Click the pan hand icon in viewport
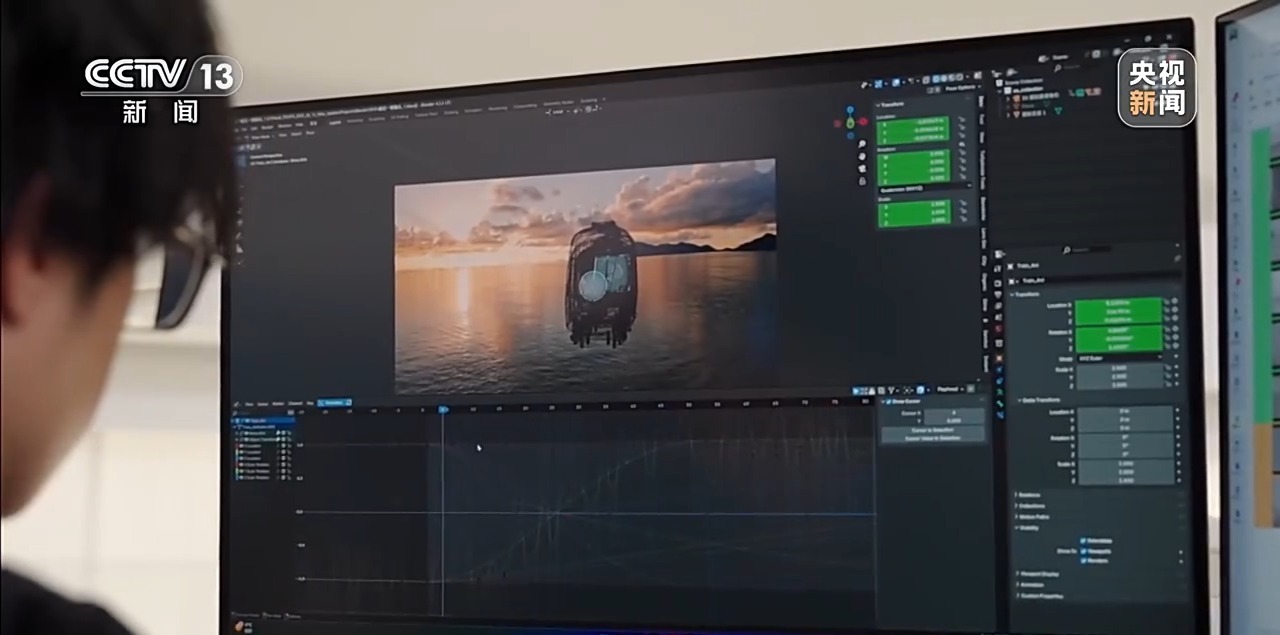 862,157
